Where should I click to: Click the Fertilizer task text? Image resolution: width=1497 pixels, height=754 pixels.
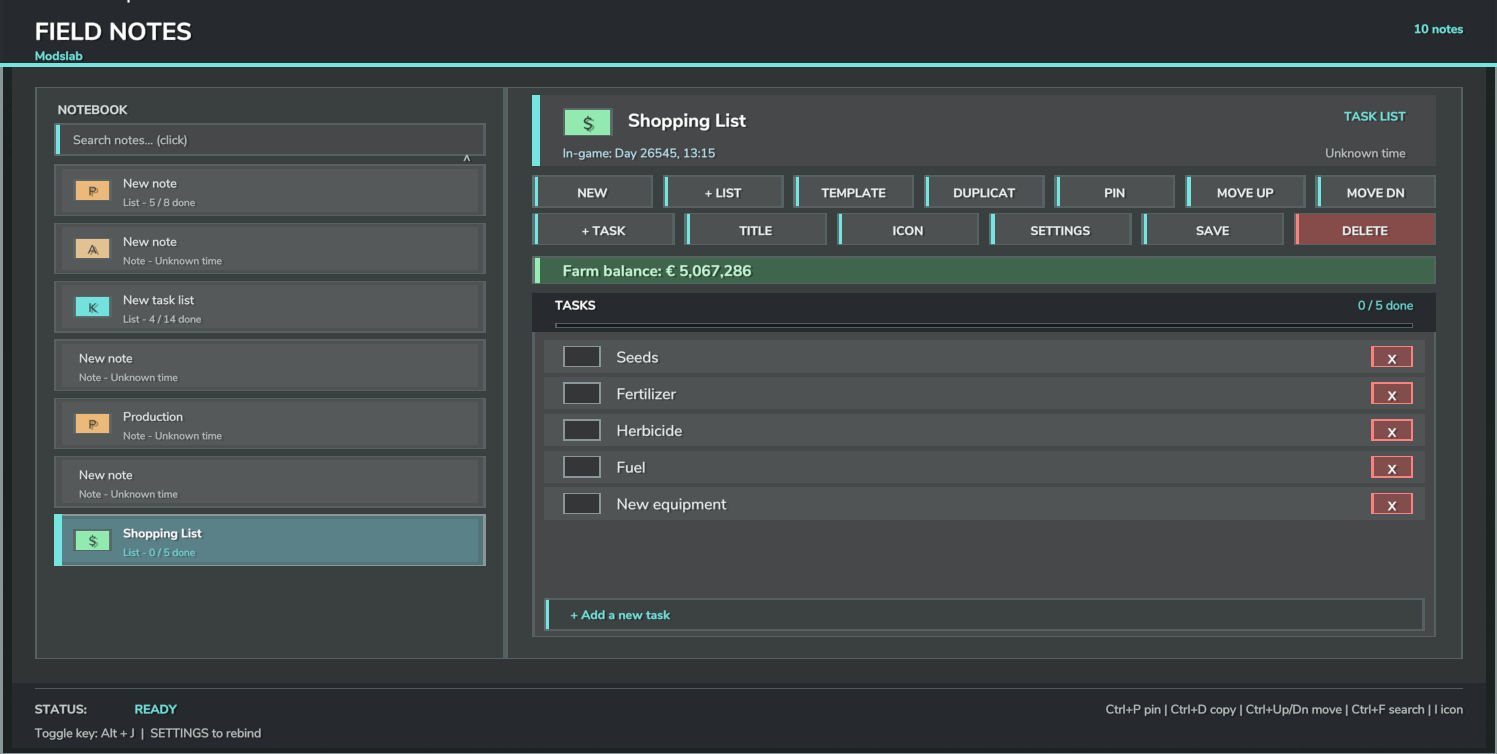point(646,394)
